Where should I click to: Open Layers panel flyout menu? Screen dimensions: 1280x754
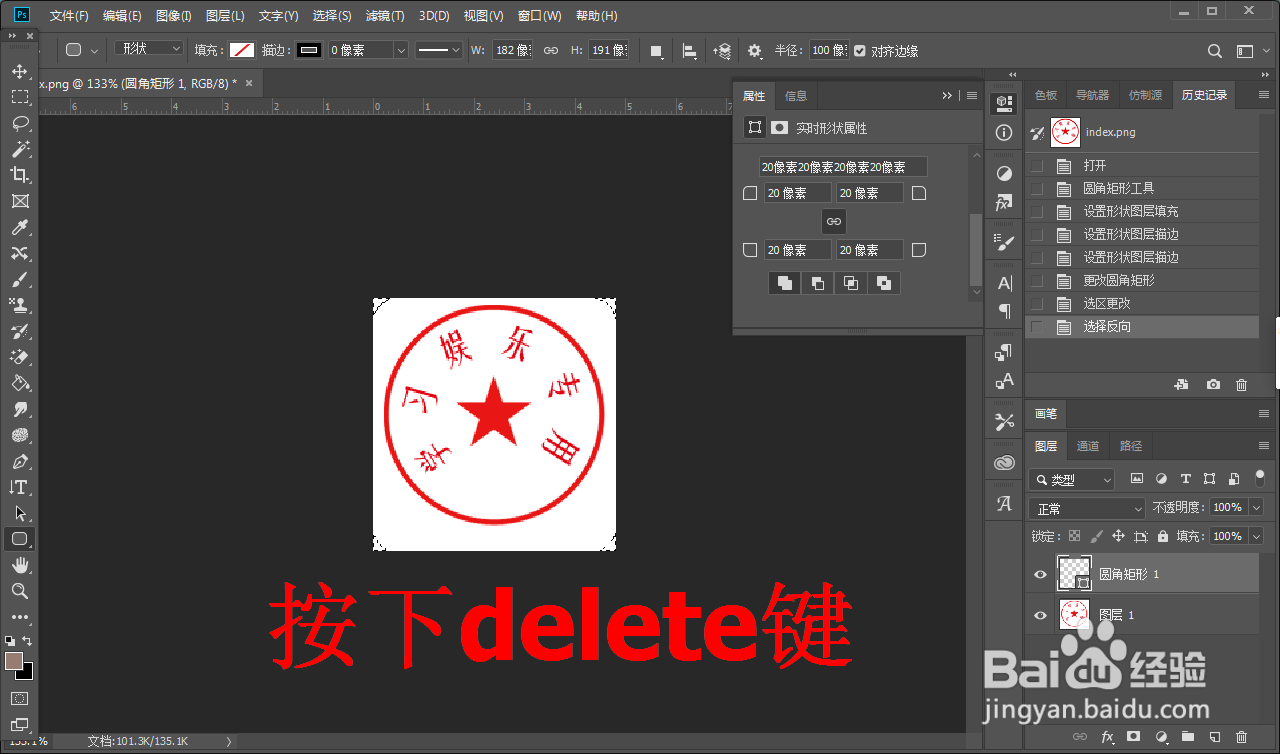point(1263,446)
